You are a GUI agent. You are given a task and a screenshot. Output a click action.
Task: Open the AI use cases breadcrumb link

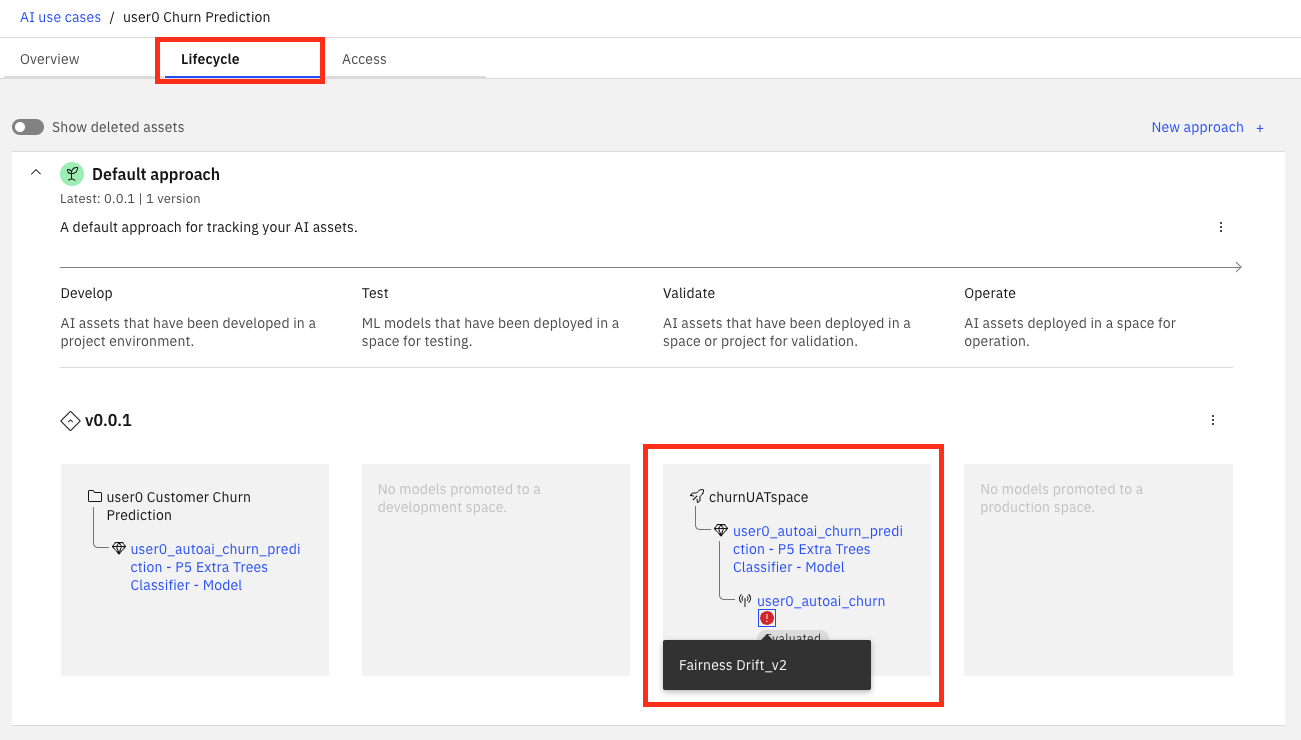pyautogui.click(x=60, y=17)
